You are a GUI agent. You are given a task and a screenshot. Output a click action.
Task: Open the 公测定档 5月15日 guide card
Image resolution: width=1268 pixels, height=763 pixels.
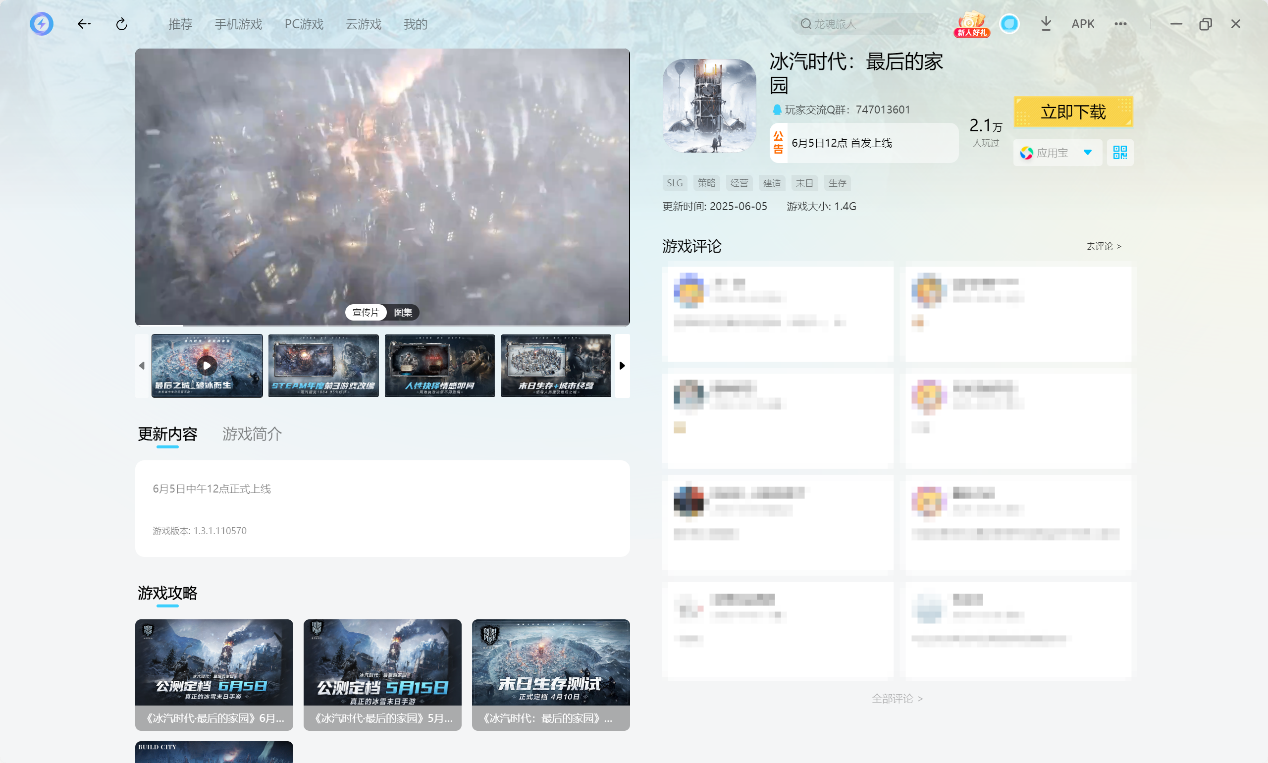[x=383, y=675]
